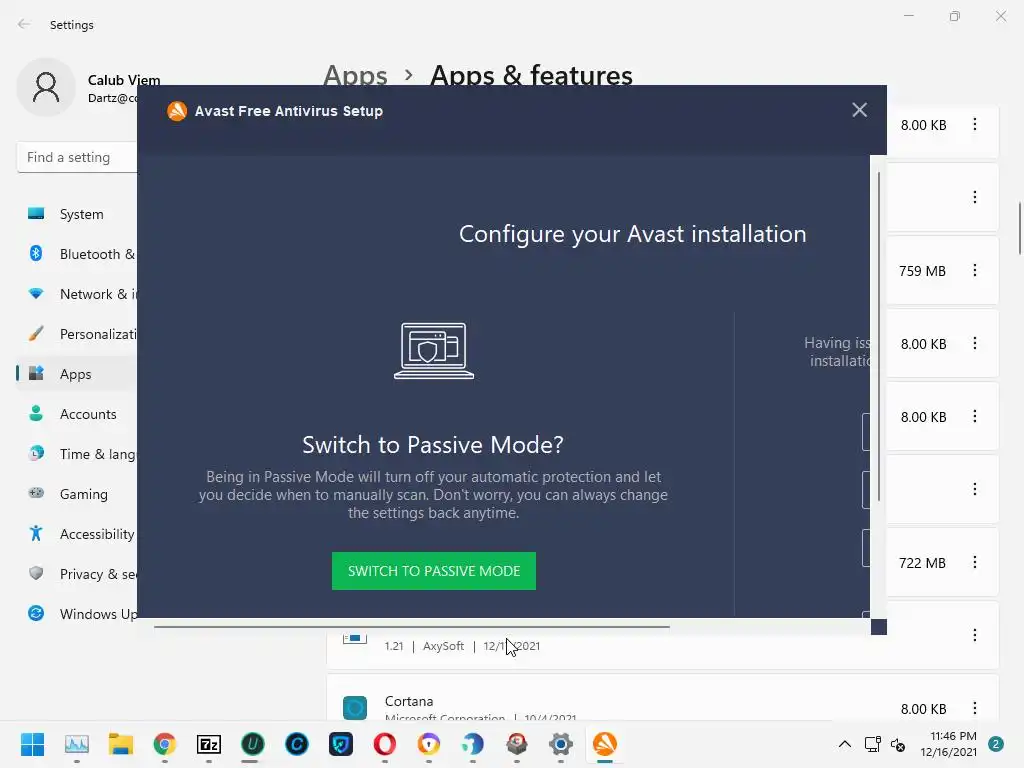Close the Avast Free Antivirus Setup dialog

(x=859, y=110)
